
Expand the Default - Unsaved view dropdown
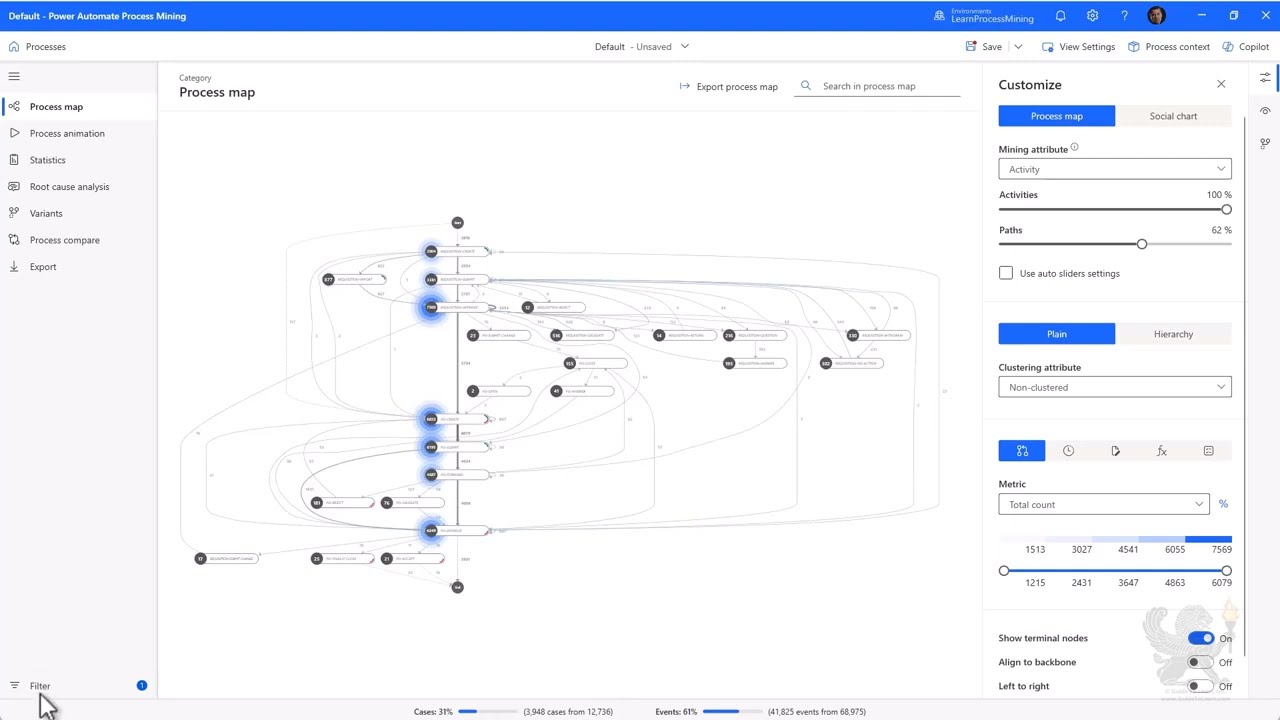(642, 47)
